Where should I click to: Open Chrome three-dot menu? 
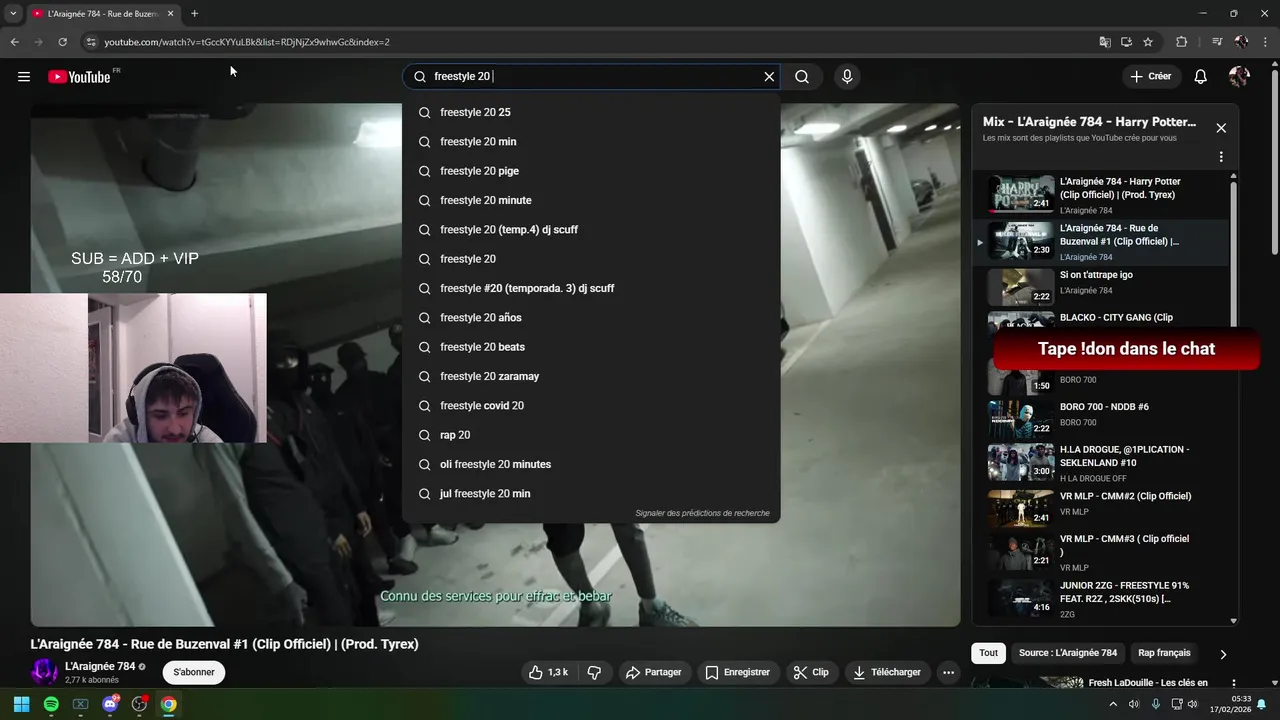pyautogui.click(x=1266, y=42)
